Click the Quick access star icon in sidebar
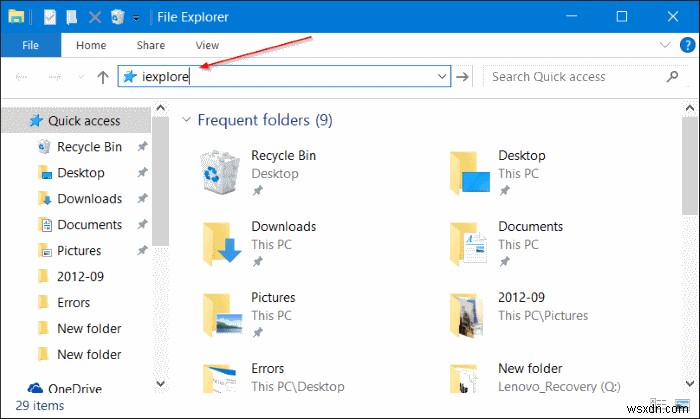Screen dimensions: 700x419 pyautogui.click(x=36, y=120)
